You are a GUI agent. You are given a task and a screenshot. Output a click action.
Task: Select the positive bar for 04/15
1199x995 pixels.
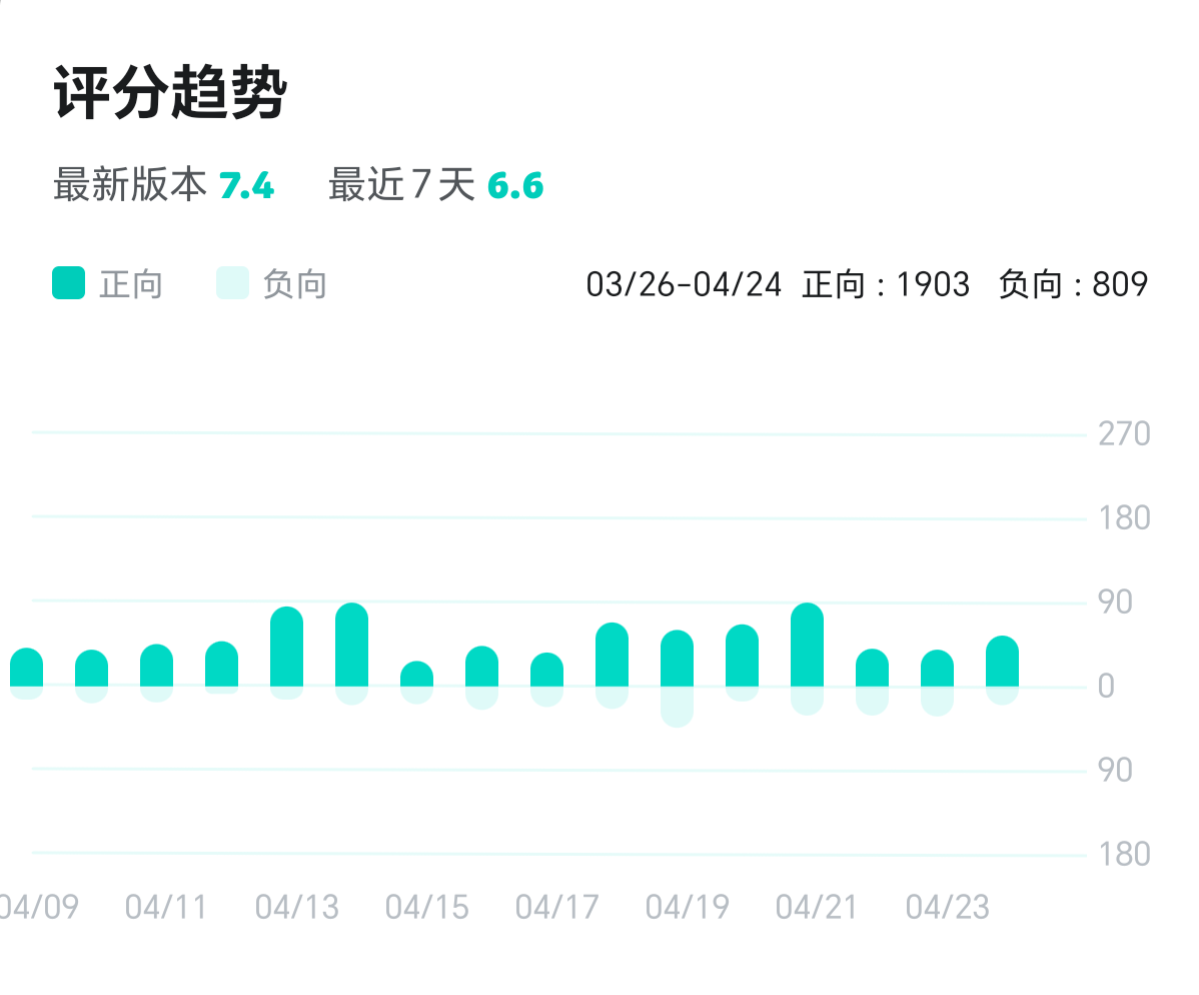417,674
